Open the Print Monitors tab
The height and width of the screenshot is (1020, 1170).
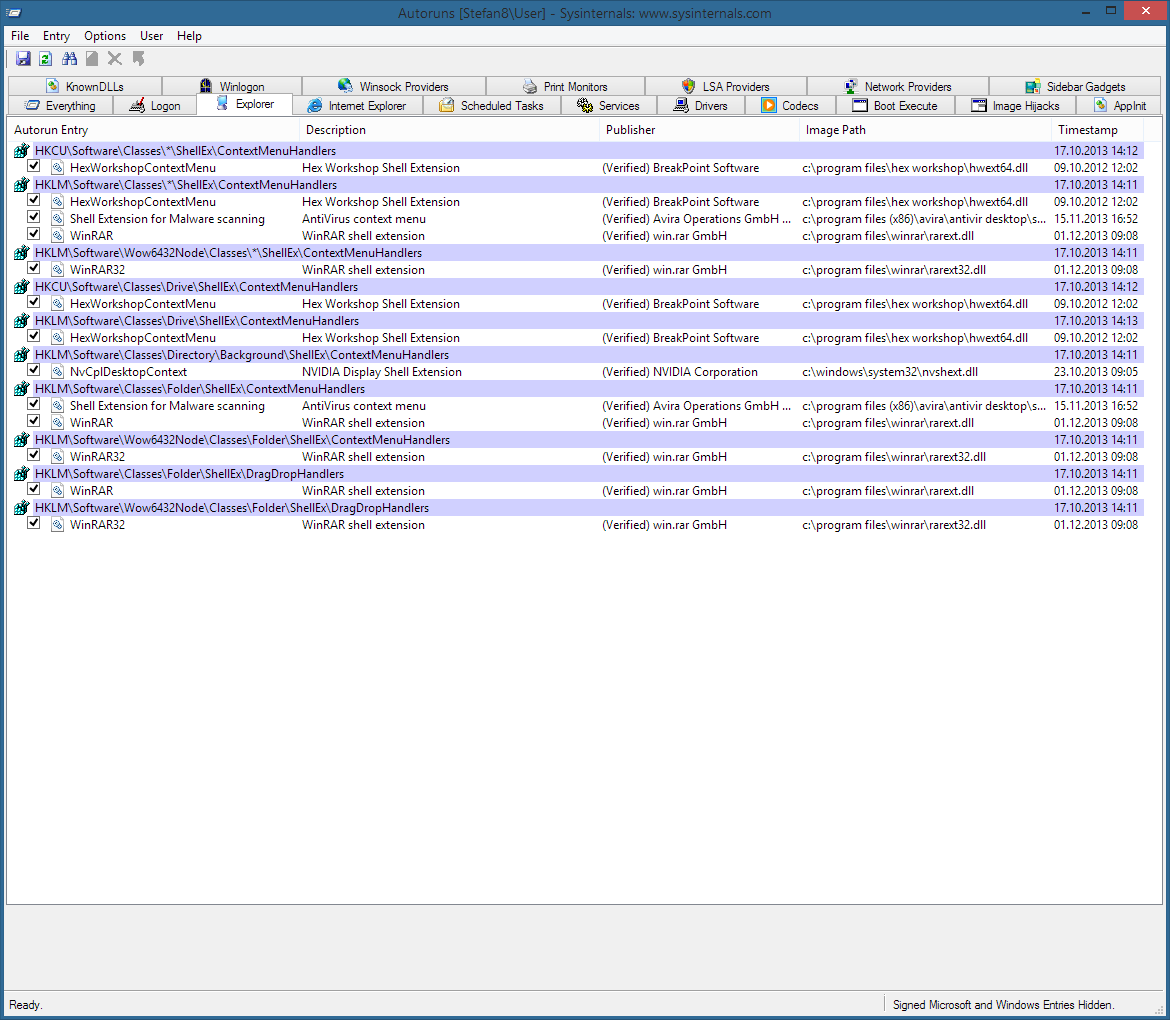(565, 86)
